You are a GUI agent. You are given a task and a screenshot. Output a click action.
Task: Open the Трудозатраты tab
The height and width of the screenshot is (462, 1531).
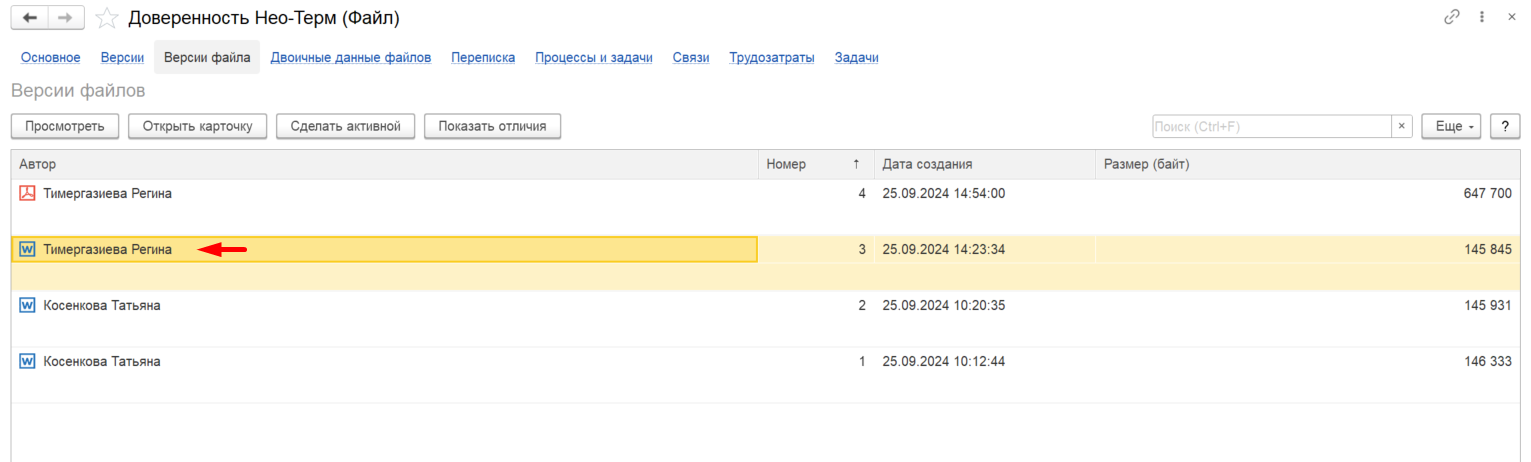[772, 58]
